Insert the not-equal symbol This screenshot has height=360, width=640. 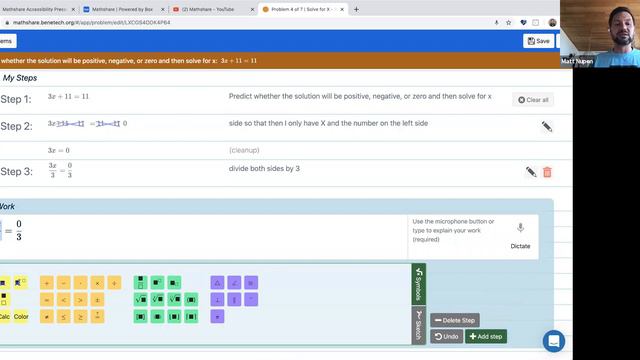47,316
